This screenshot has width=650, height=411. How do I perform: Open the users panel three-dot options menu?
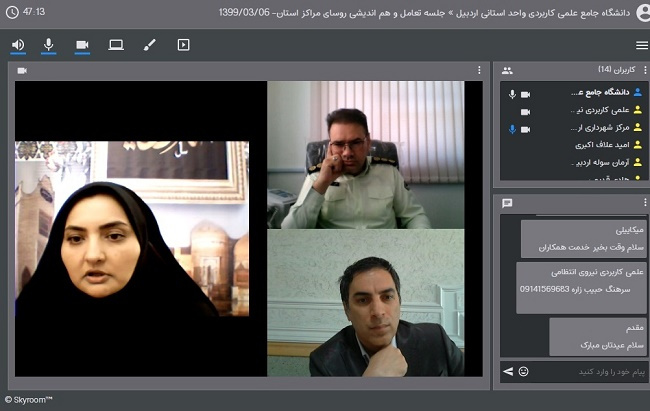[x=642, y=70]
